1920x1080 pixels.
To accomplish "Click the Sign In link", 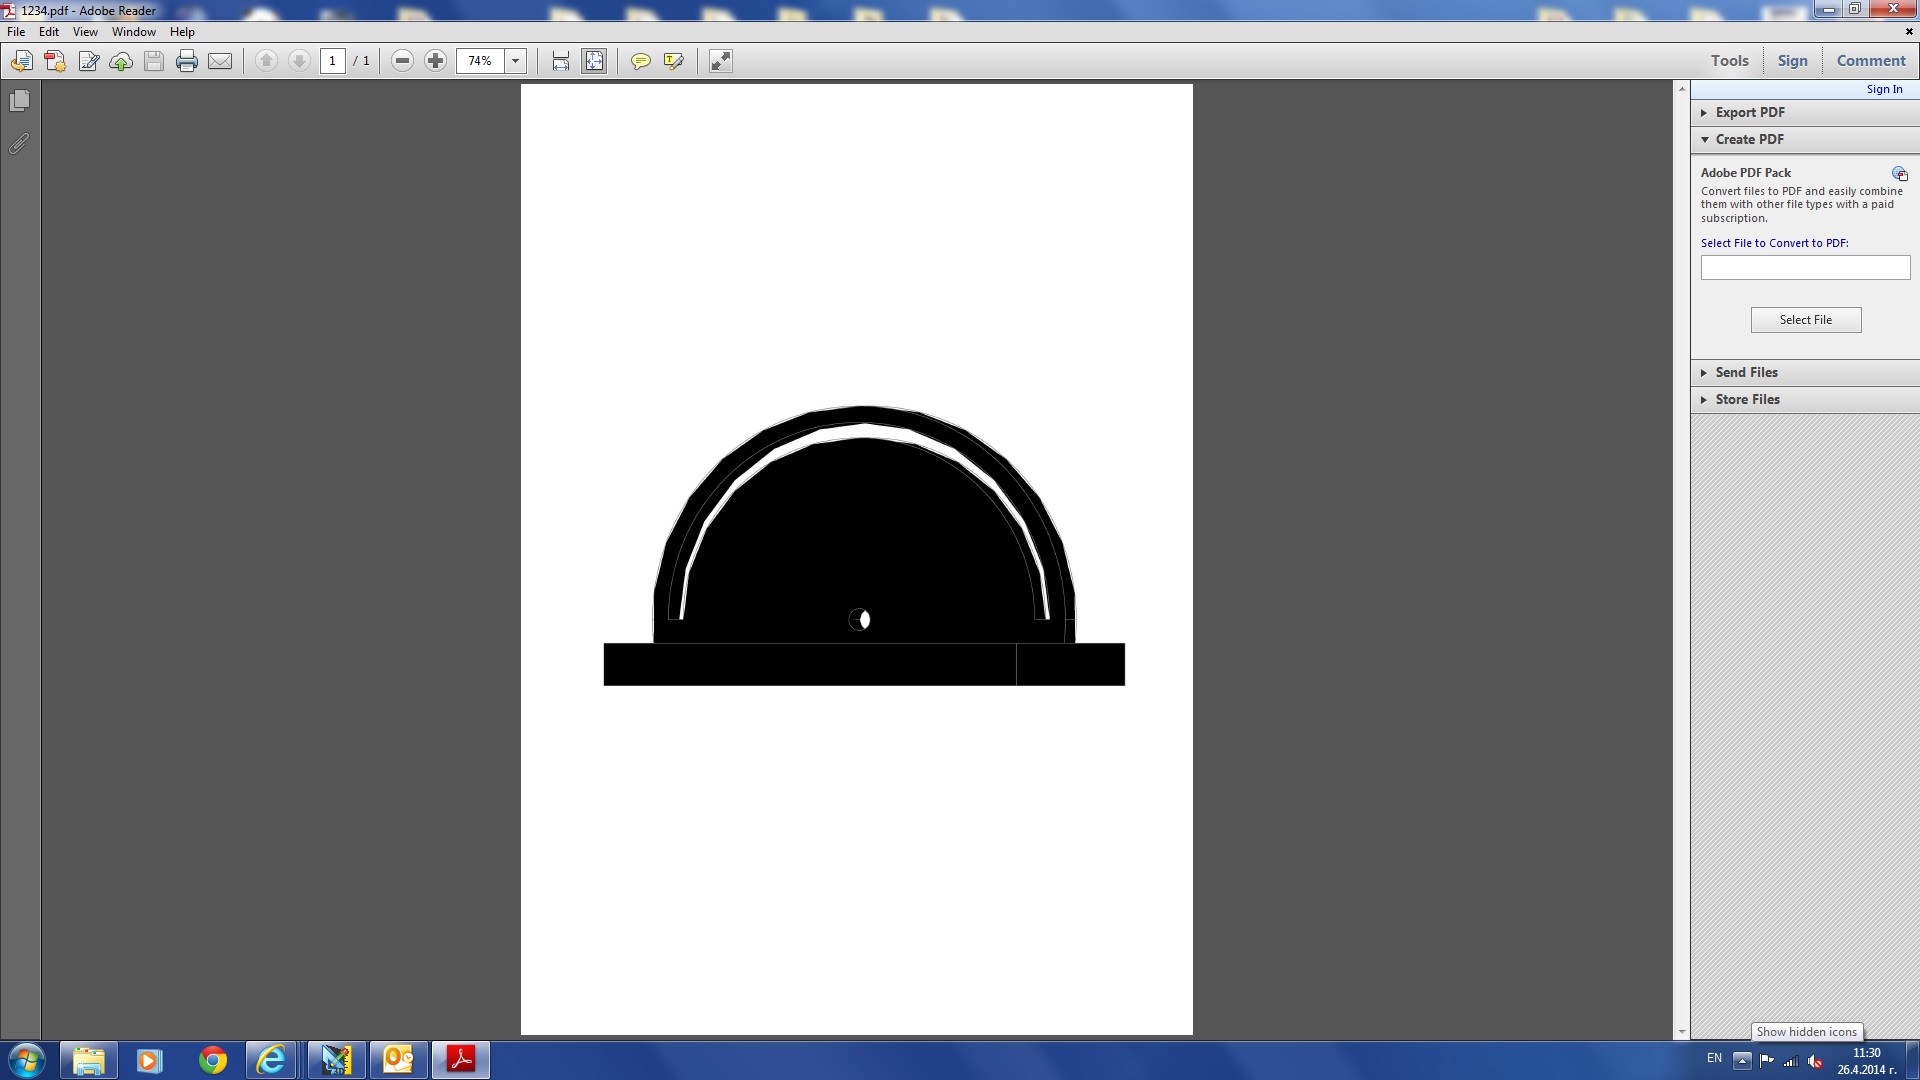I will tap(1884, 89).
